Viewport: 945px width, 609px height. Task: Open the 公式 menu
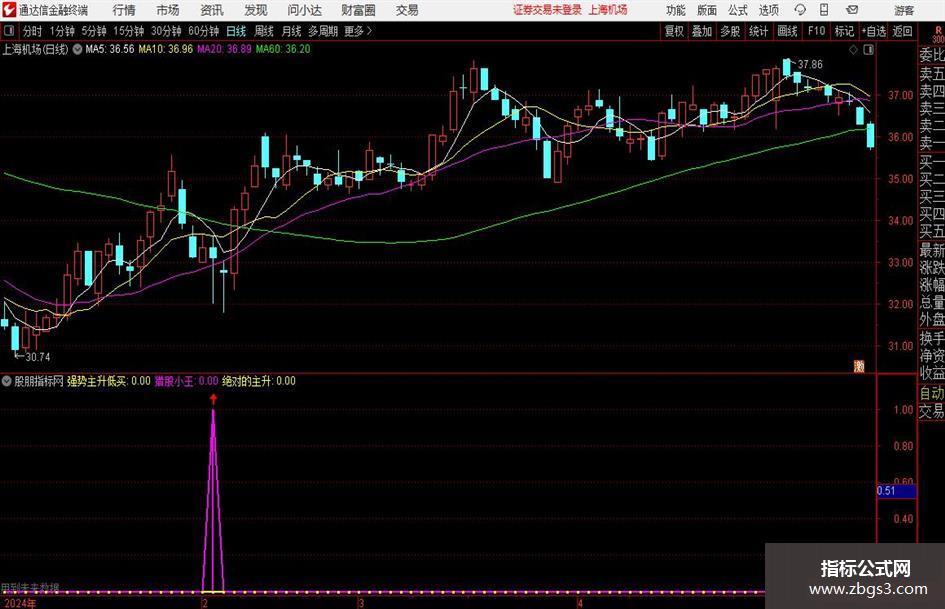click(x=737, y=10)
